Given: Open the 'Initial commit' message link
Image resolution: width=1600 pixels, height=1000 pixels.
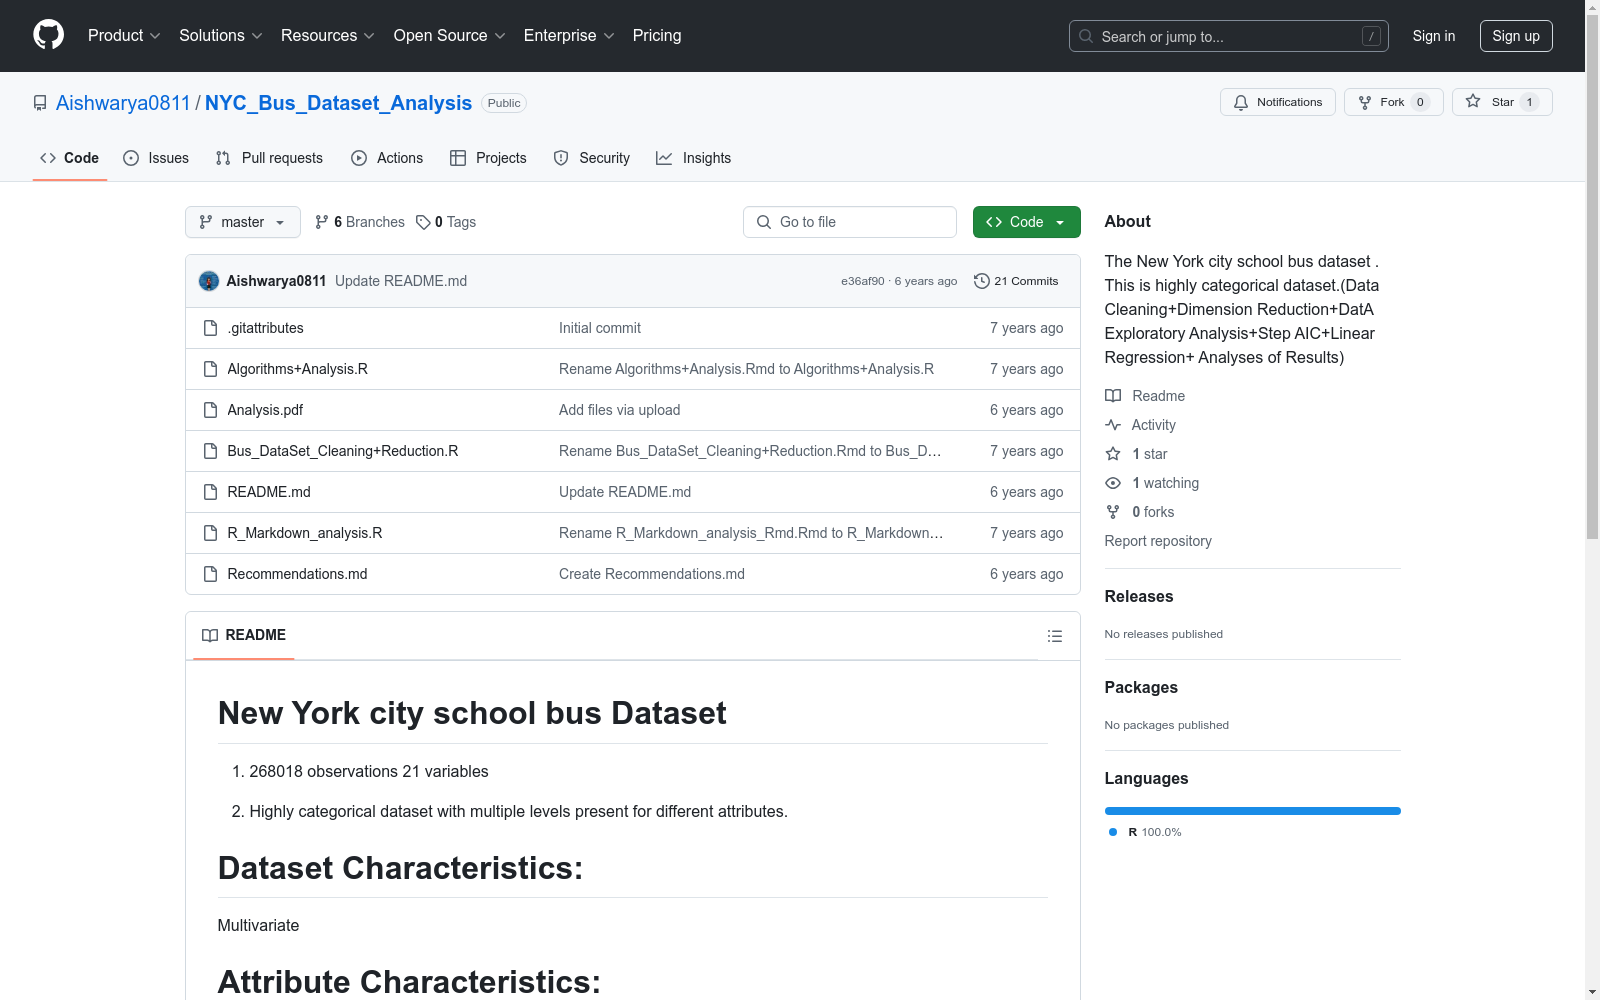Looking at the screenshot, I should click(x=600, y=328).
